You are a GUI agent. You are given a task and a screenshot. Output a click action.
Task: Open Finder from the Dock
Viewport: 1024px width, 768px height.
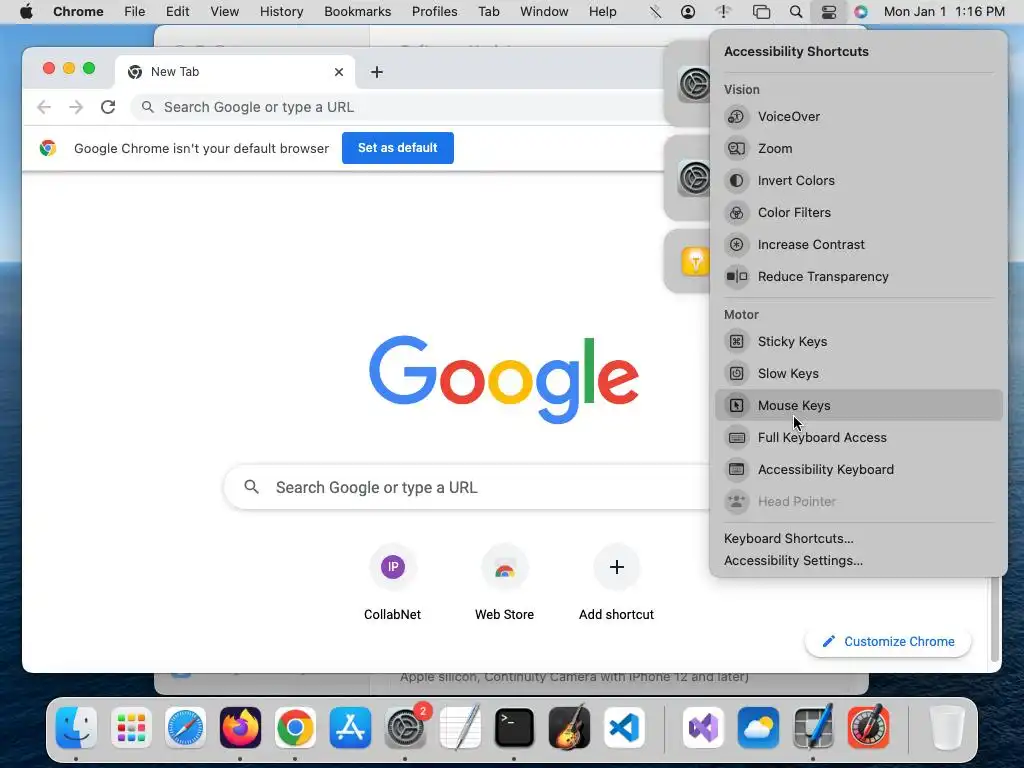coord(76,728)
